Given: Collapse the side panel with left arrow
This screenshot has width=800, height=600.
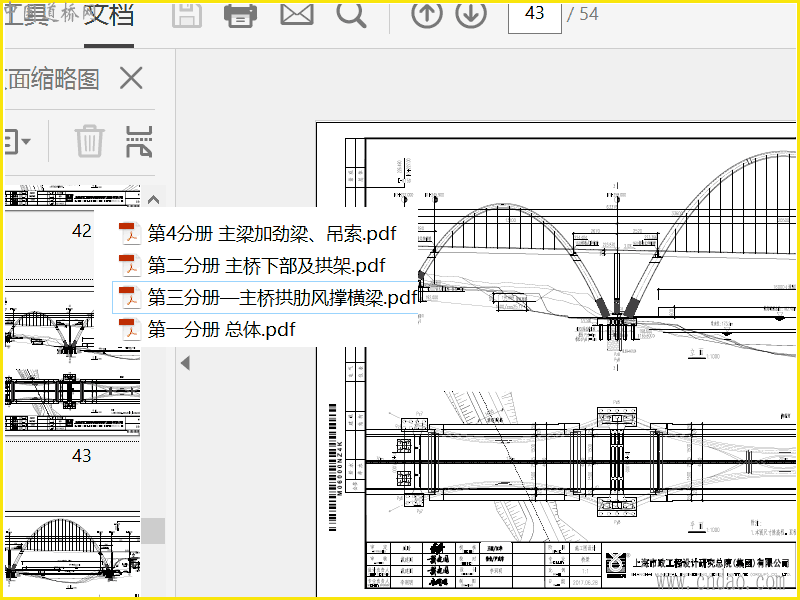Looking at the screenshot, I should coord(185,363).
